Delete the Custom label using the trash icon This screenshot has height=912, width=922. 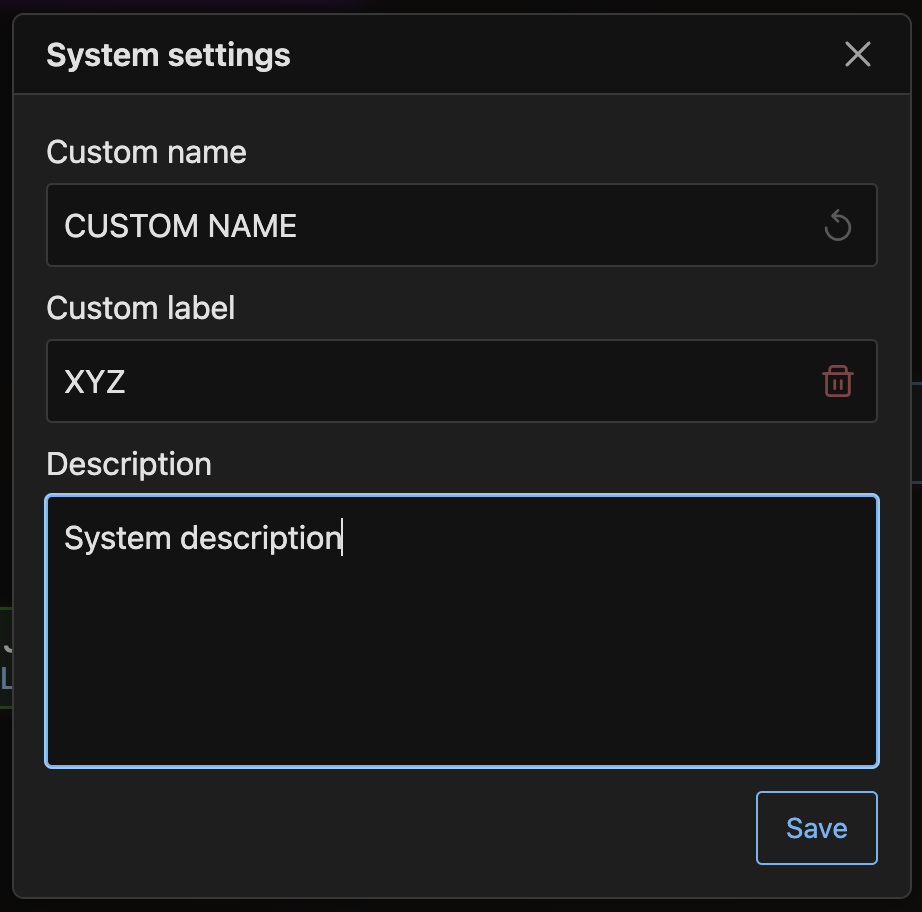click(x=838, y=381)
